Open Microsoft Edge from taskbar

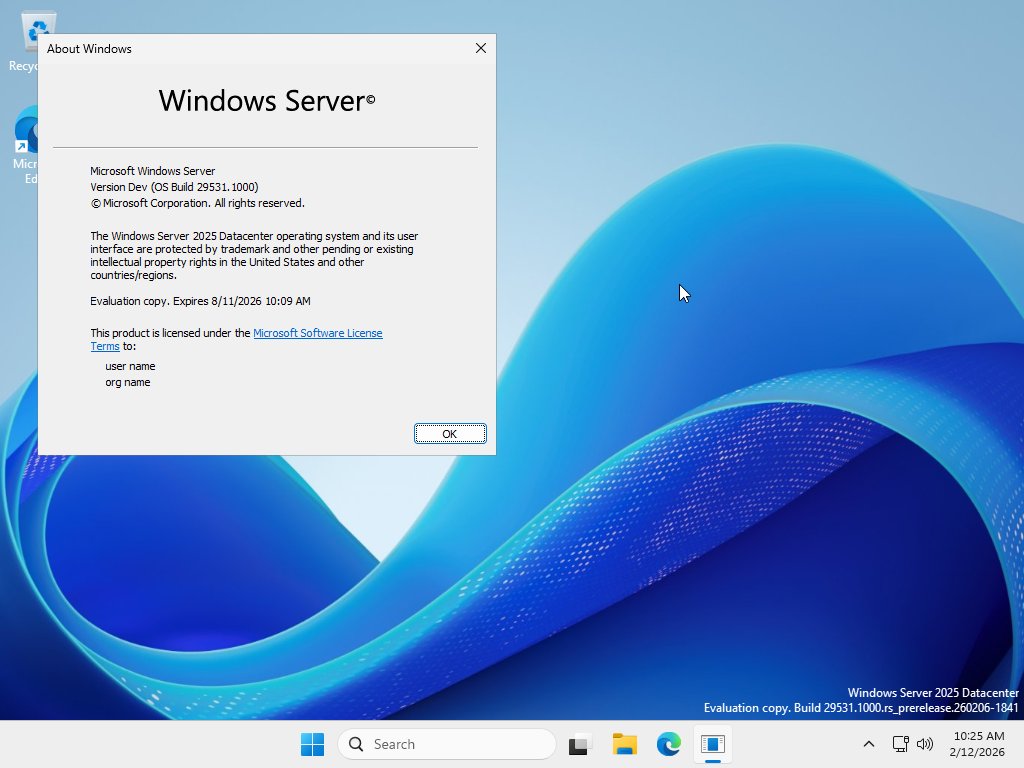tap(669, 744)
